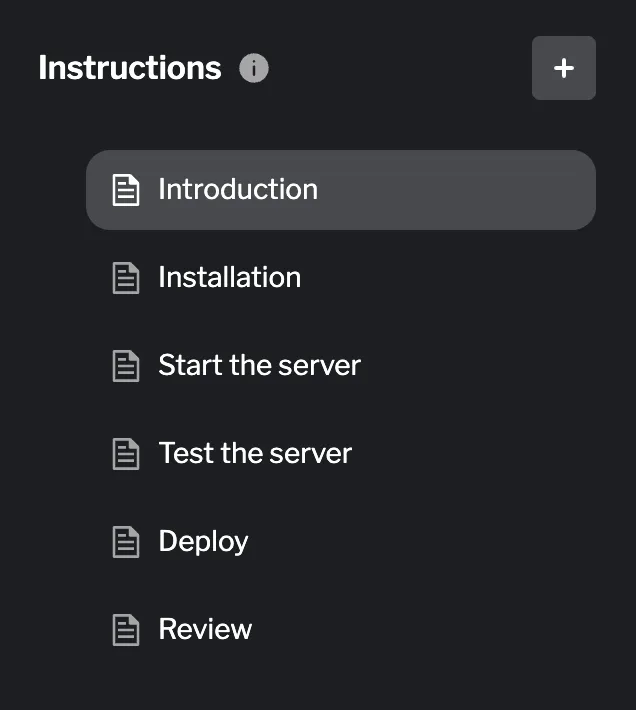Click the Instructions heading text
This screenshot has height=710, width=636.
pos(129,68)
